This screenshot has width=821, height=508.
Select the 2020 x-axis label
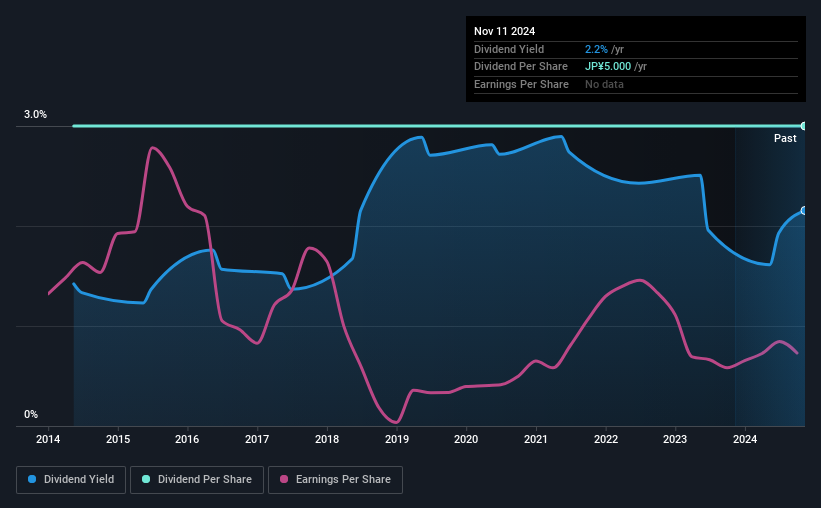(466, 439)
